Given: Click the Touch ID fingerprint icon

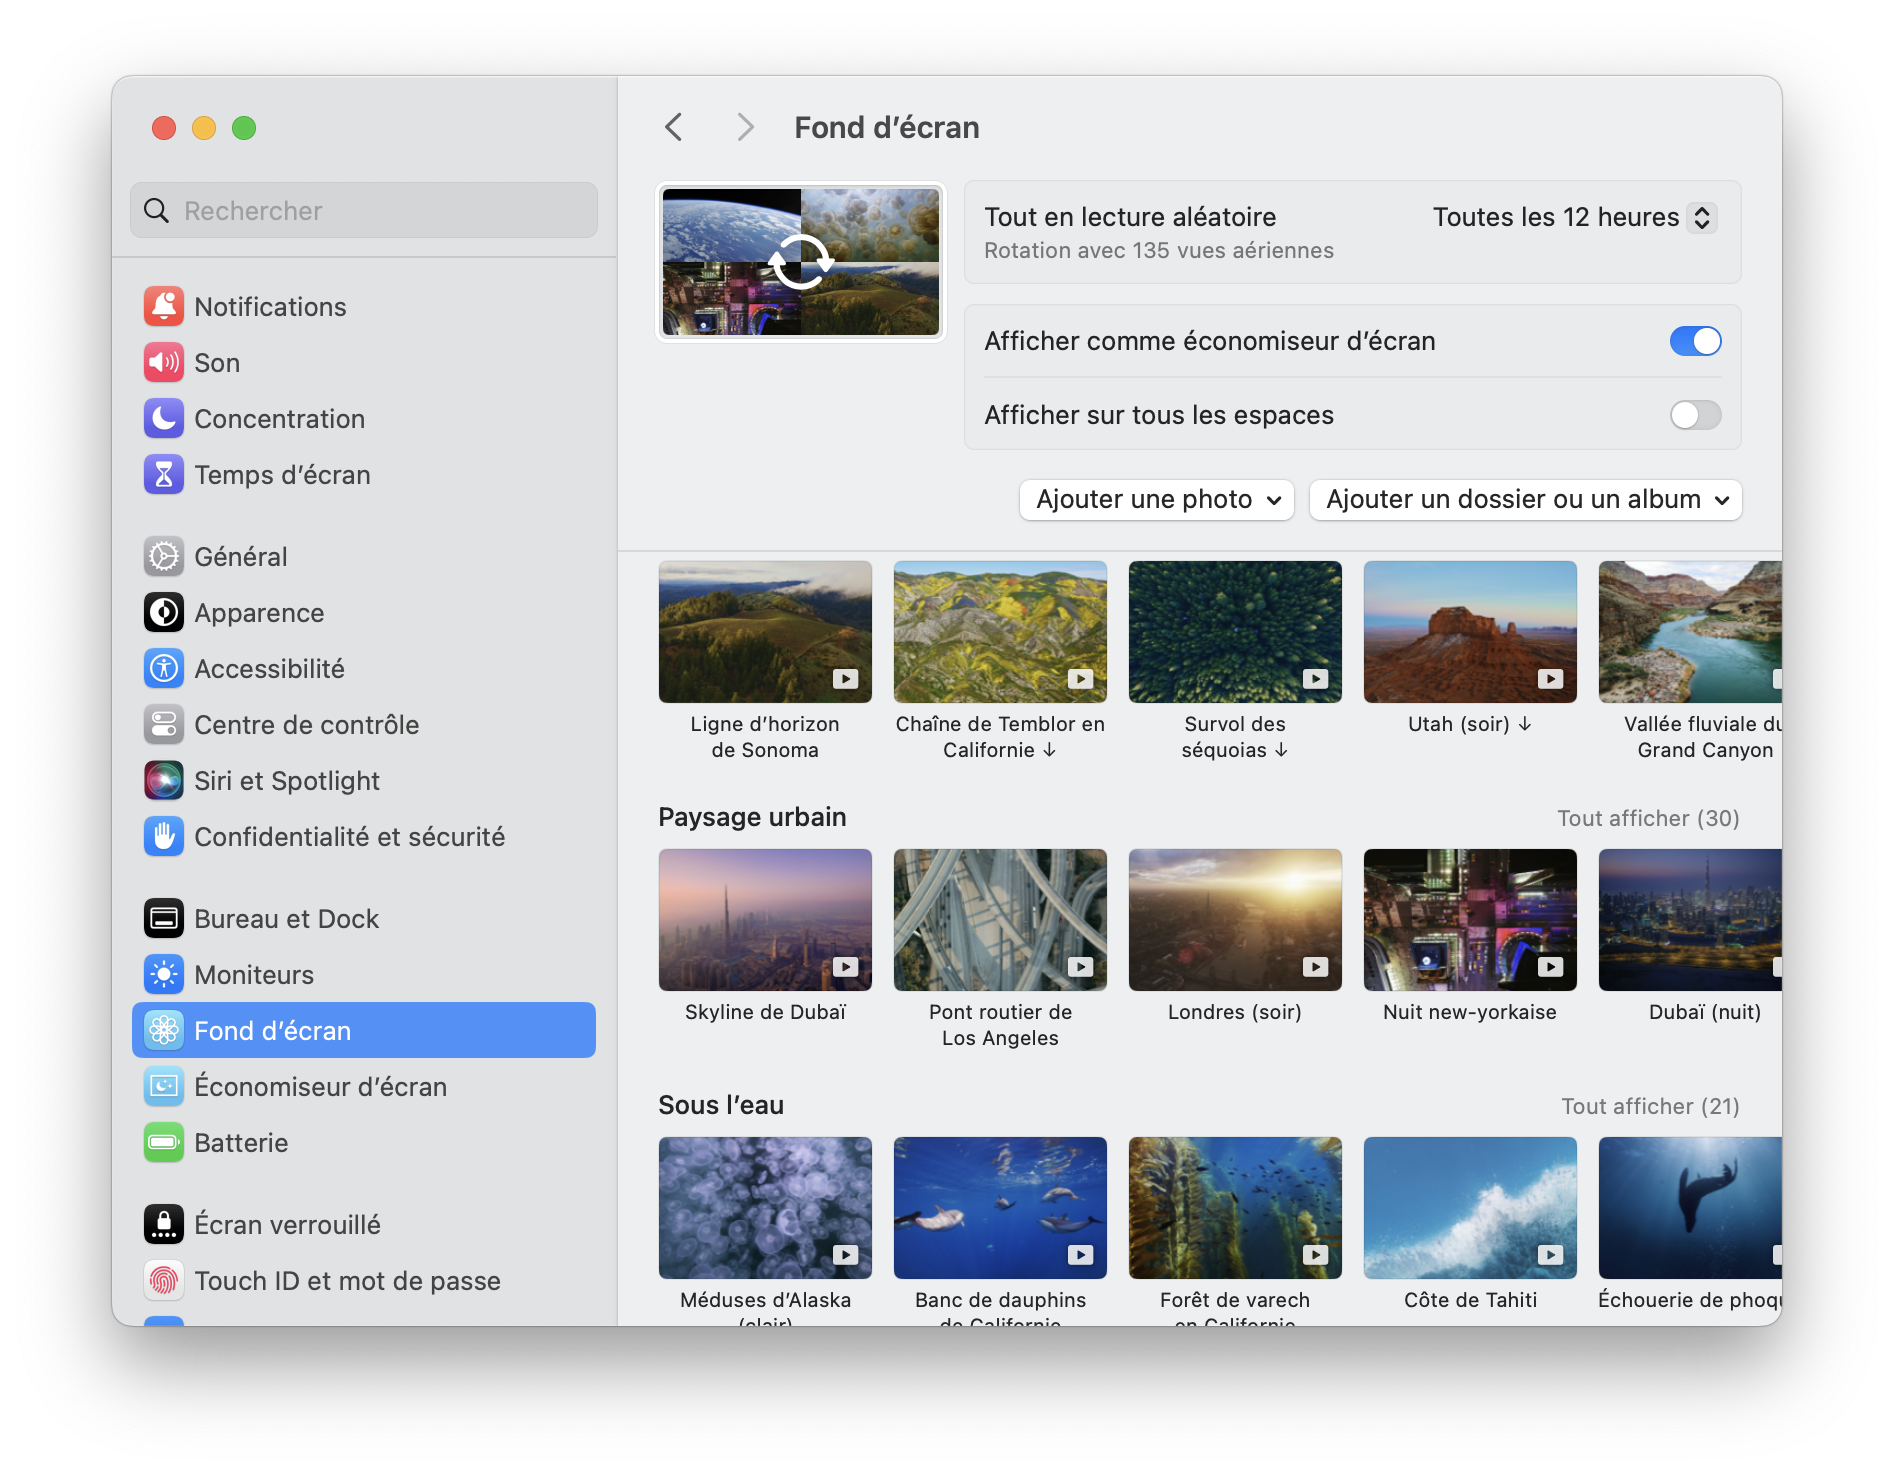Looking at the screenshot, I should [164, 1281].
